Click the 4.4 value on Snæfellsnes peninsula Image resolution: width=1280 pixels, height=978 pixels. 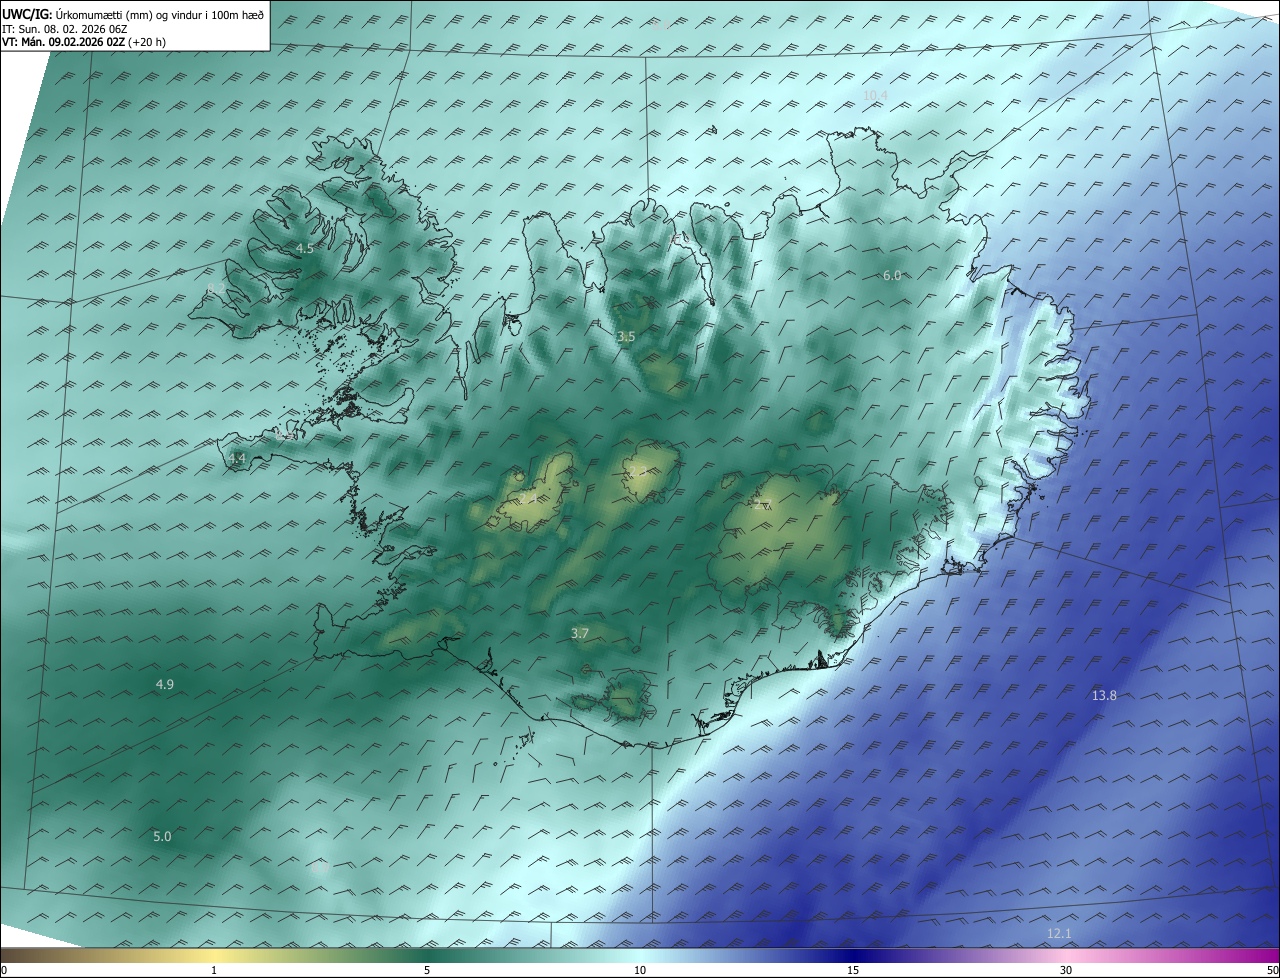pos(237,458)
